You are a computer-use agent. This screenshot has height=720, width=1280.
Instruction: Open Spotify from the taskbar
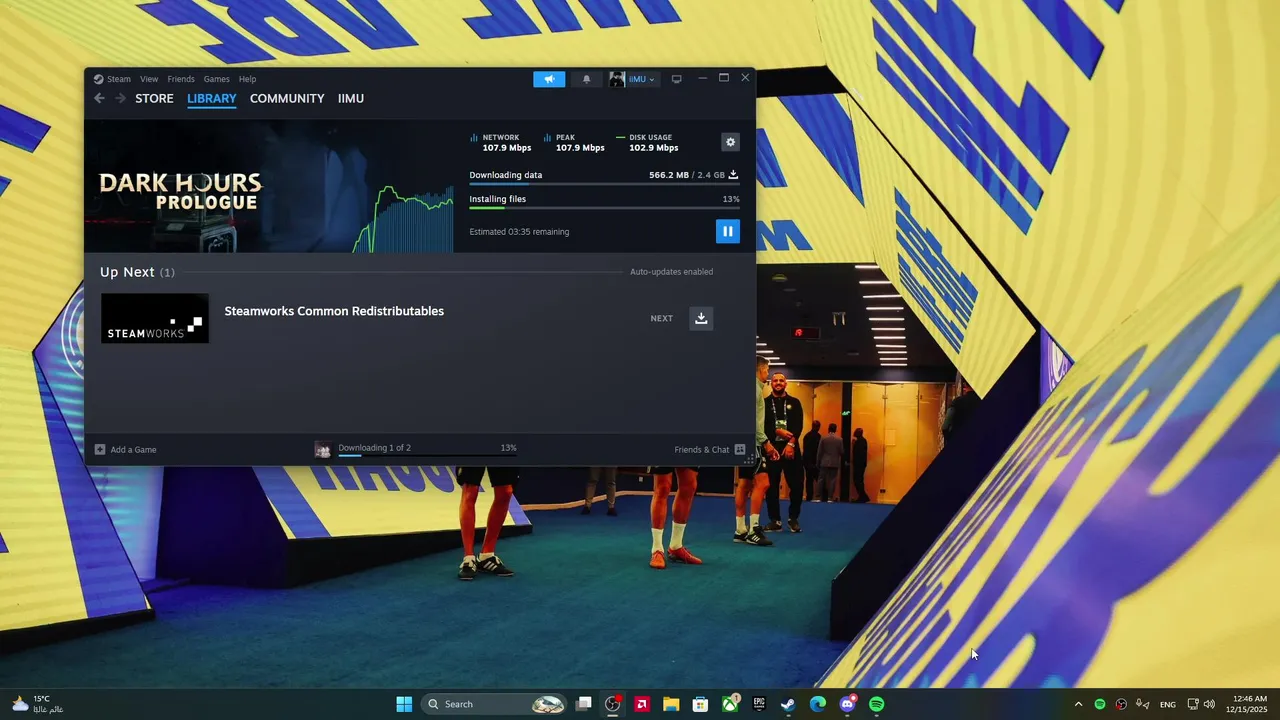877,704
